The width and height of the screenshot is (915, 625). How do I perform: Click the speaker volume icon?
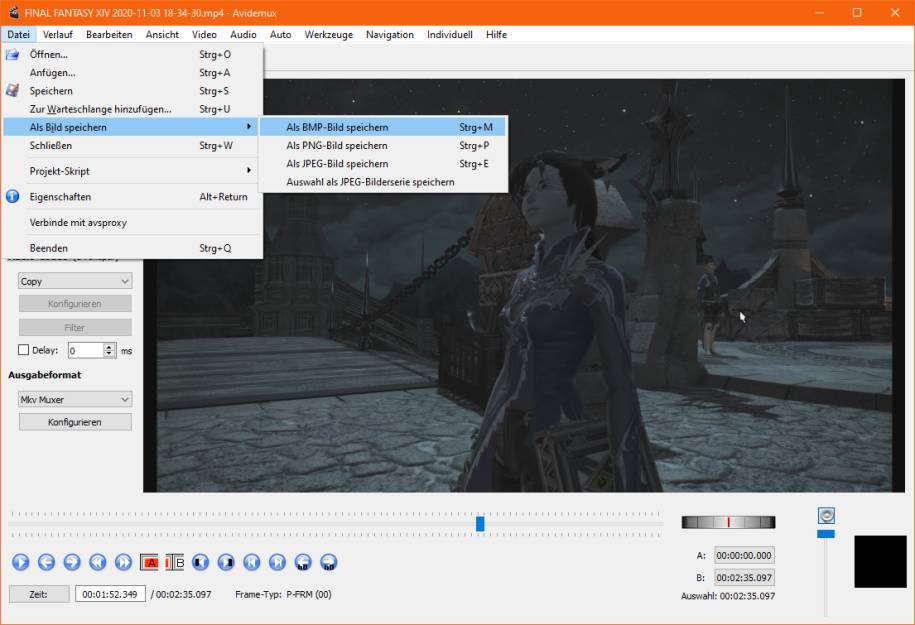826,516
